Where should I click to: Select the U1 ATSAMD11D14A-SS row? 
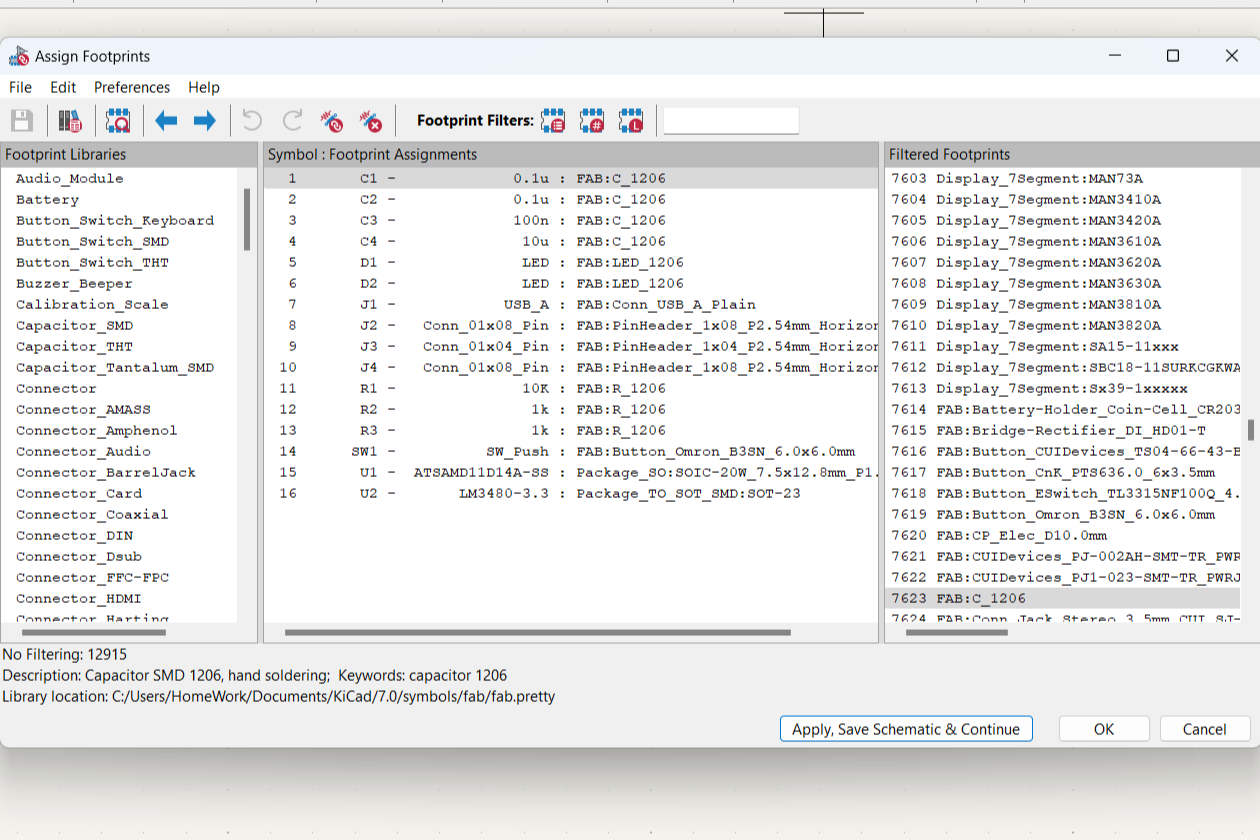(571, 472)
